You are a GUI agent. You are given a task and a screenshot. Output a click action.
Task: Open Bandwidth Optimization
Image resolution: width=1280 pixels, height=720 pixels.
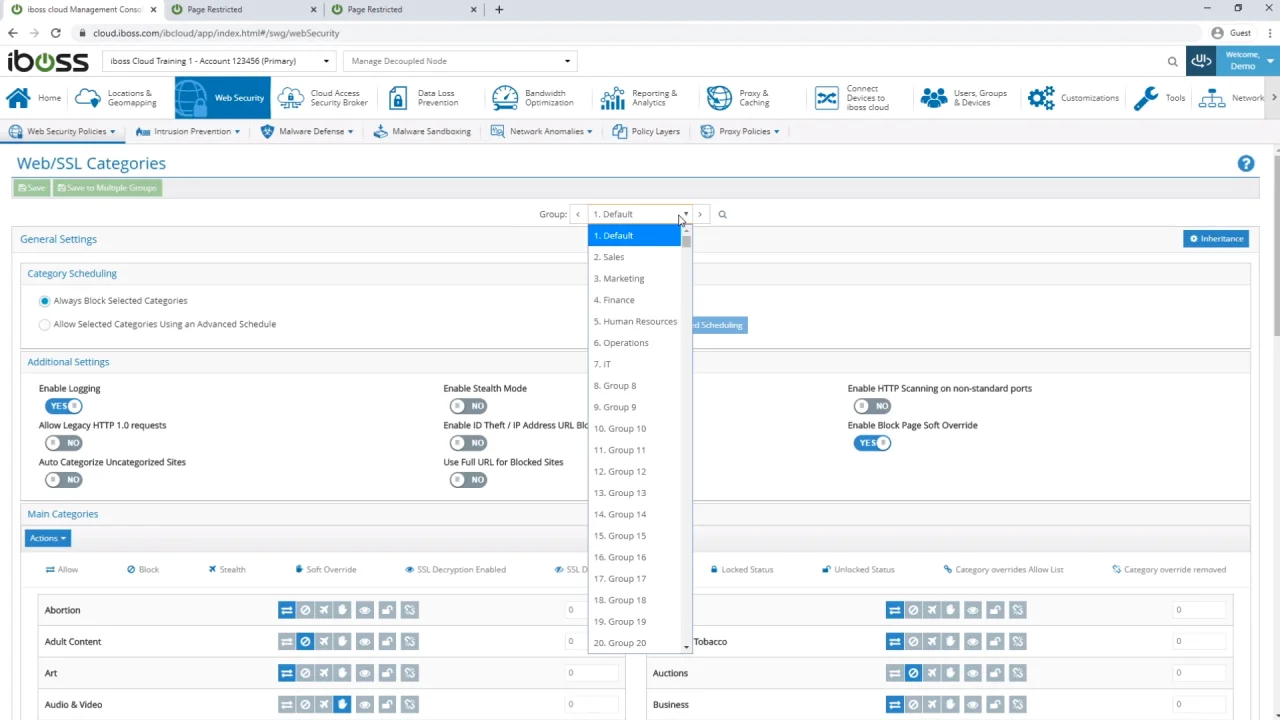coord(534,98)
